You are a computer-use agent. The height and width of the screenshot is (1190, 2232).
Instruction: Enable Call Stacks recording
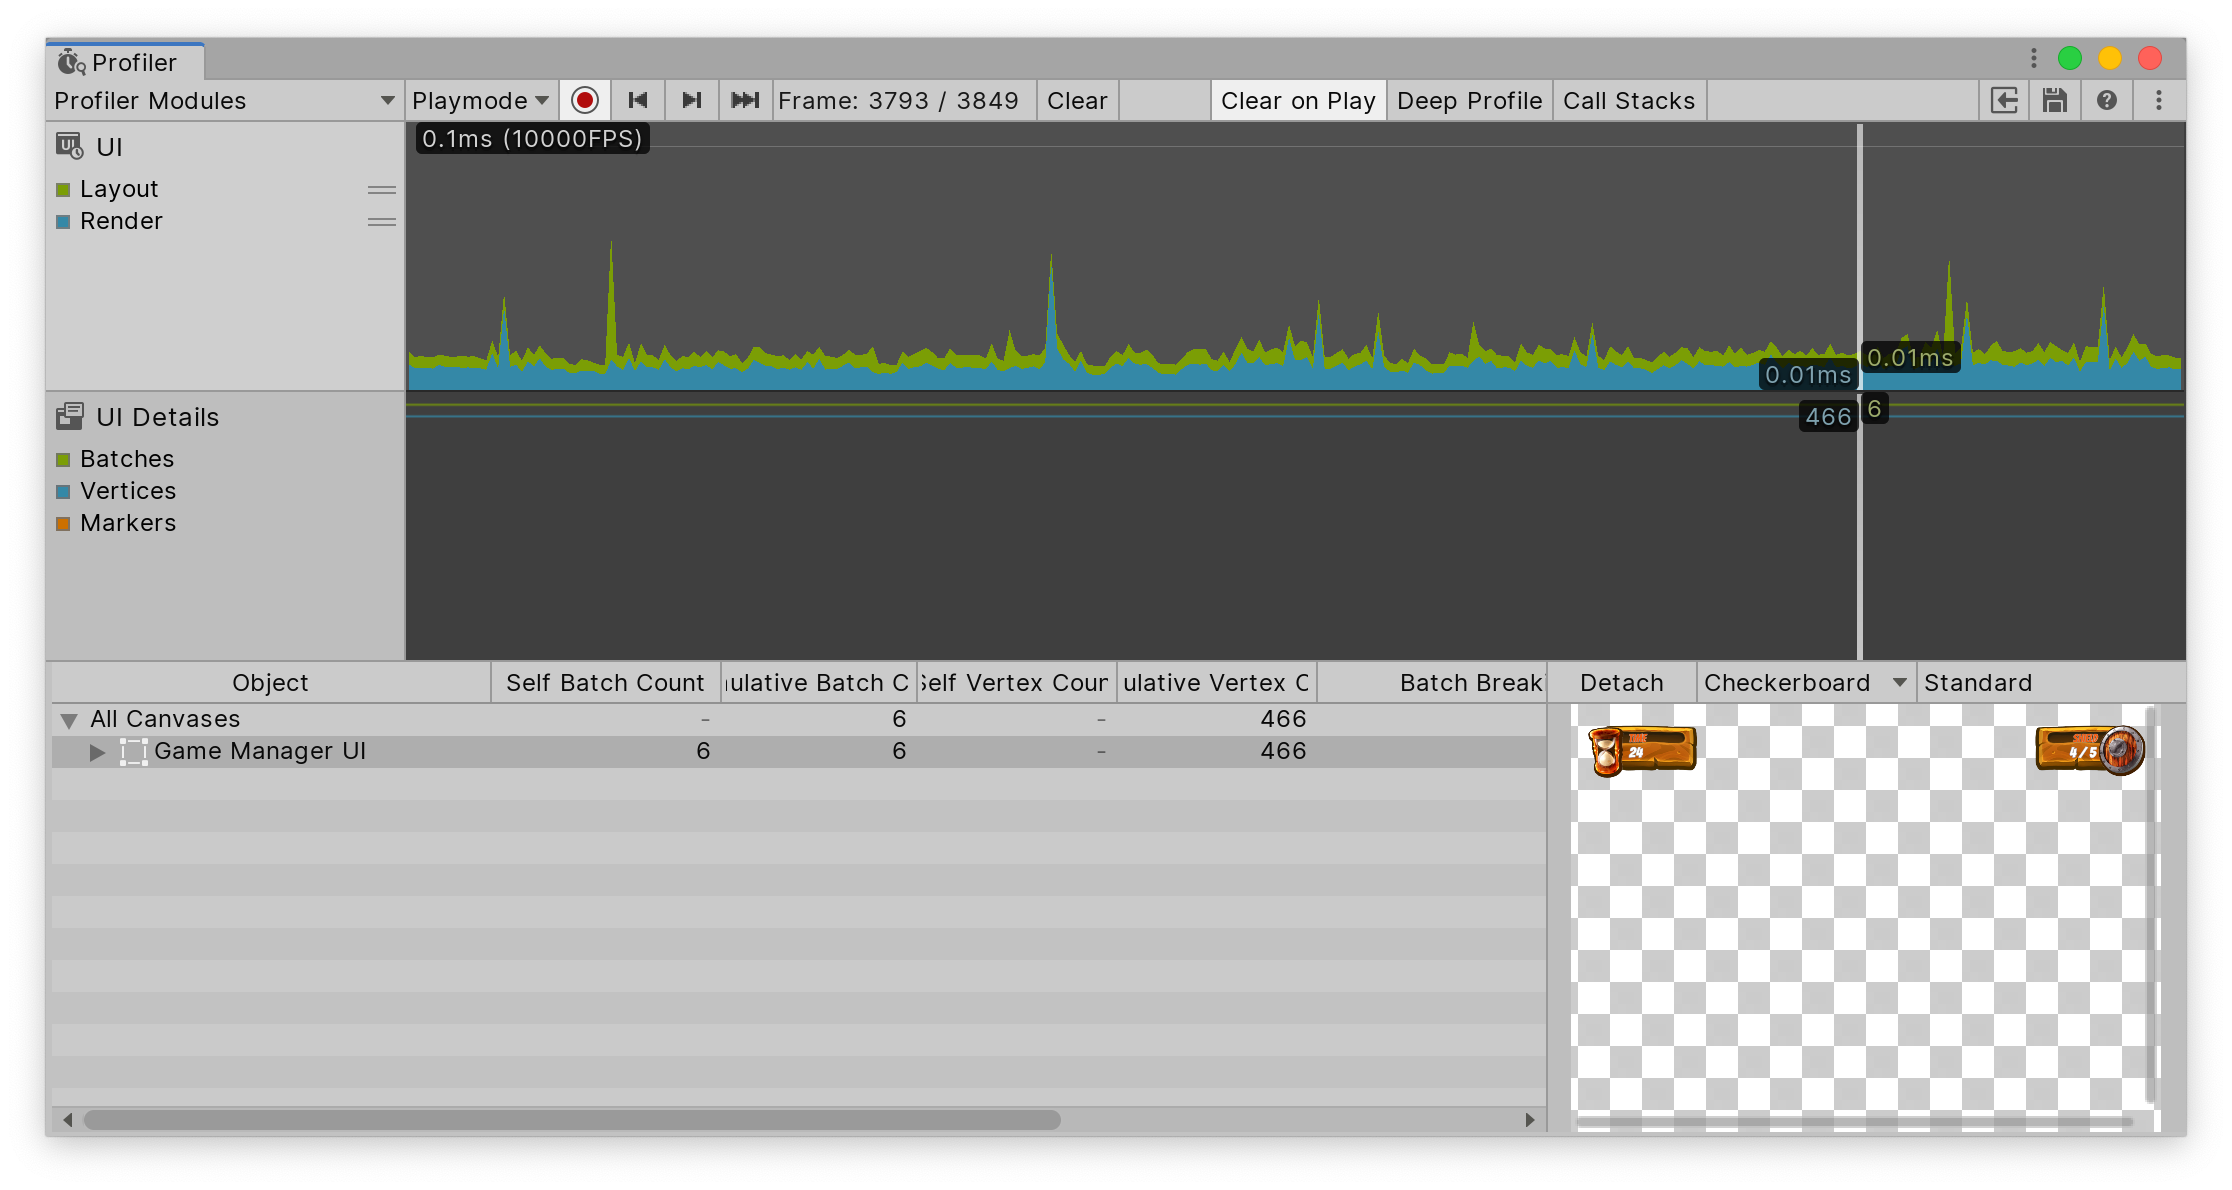[1628, 100]
